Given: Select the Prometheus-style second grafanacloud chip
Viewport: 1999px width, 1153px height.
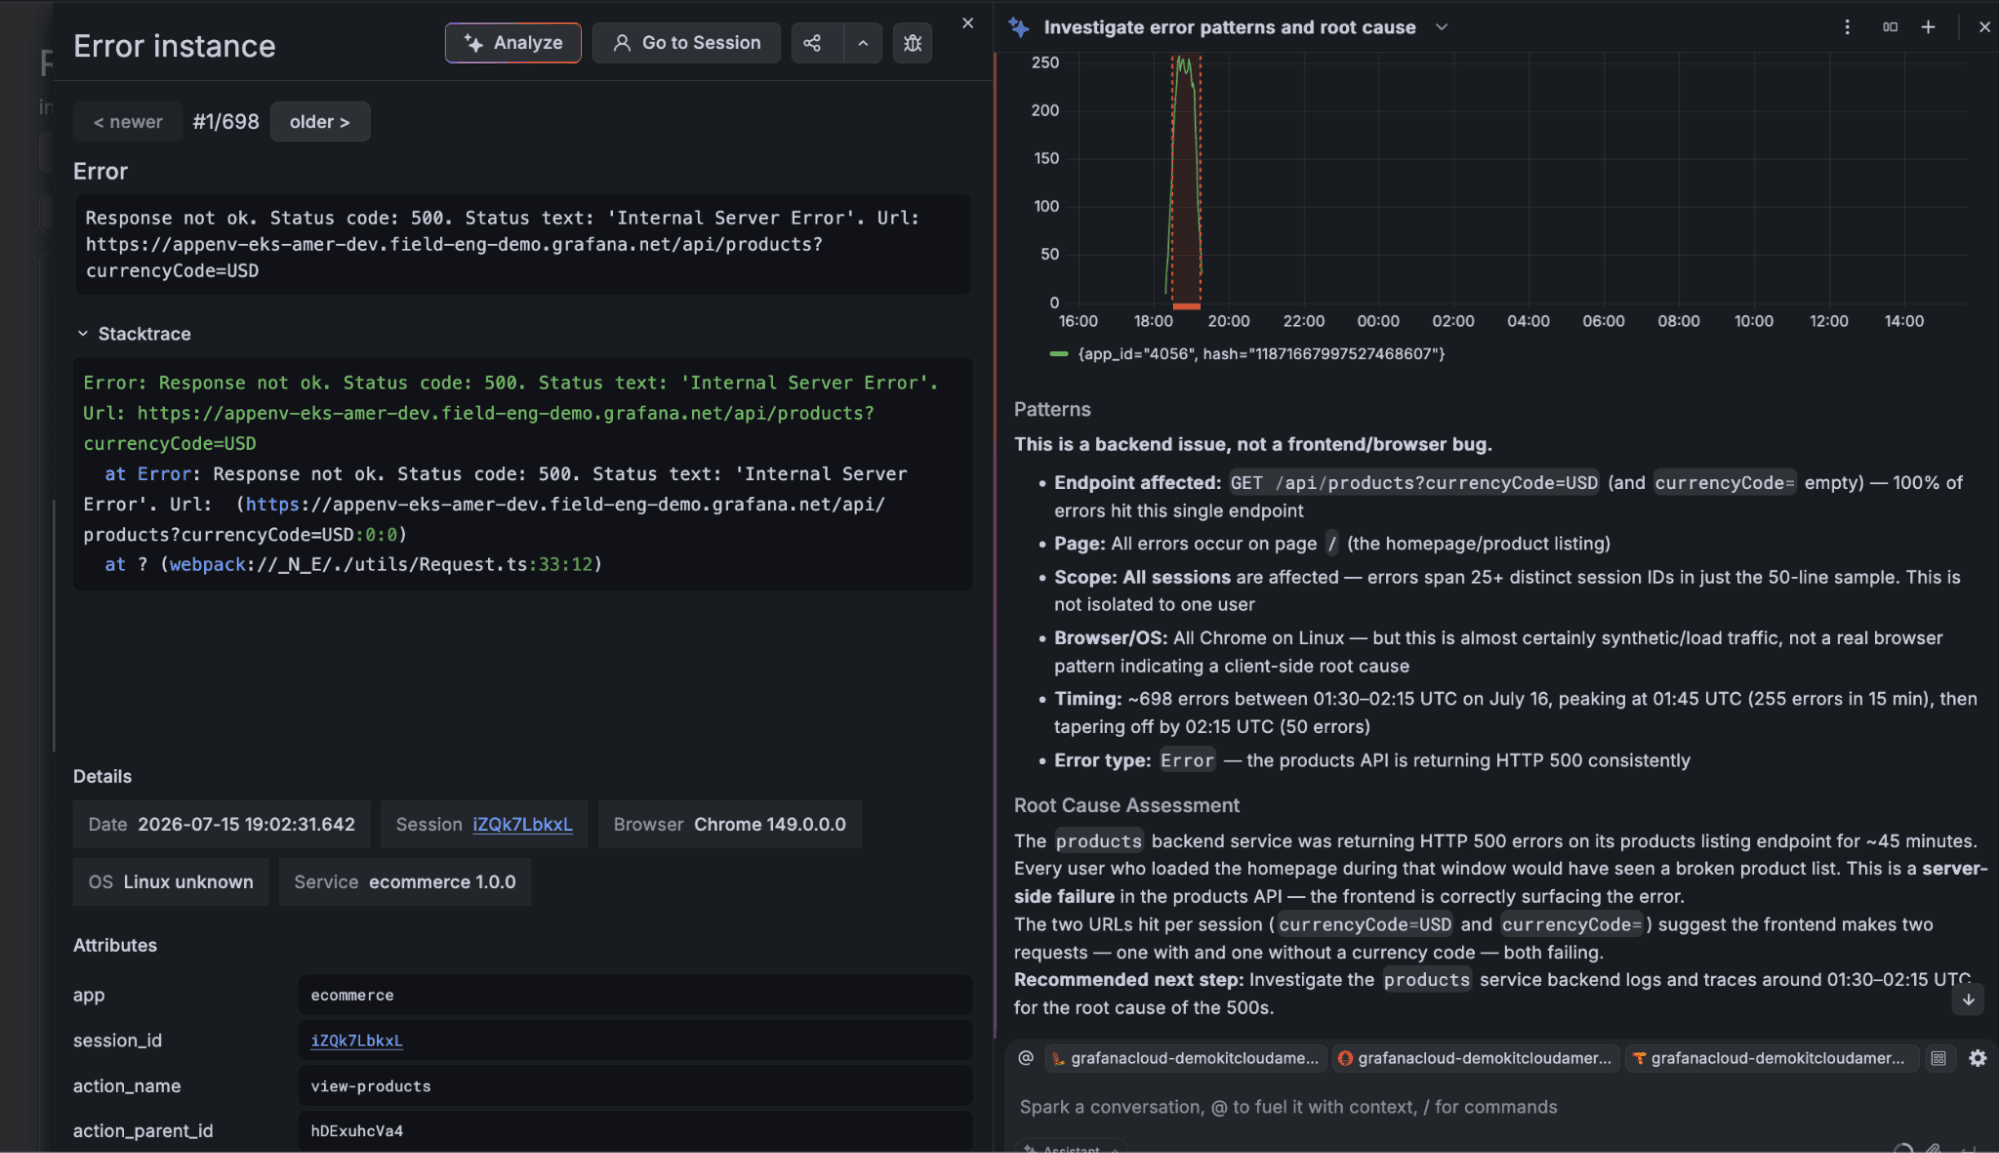Looking at the screenshot, I should [1475, 1058].
